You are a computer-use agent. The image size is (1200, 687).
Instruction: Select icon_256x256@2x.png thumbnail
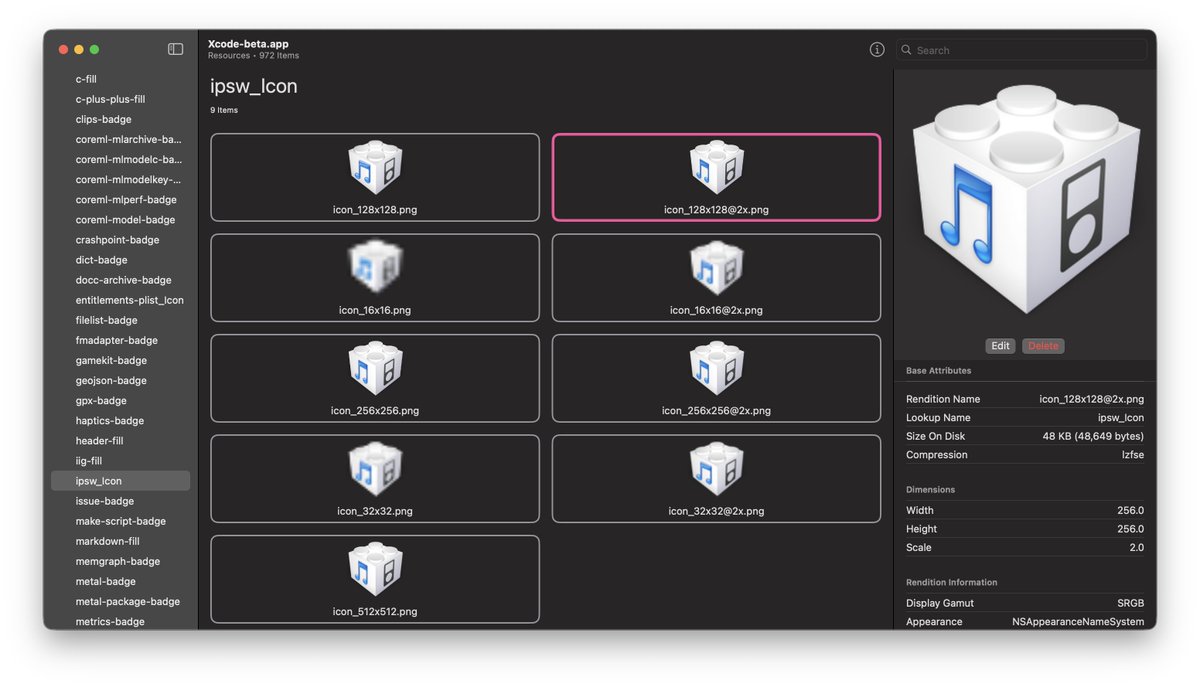[716, 378]
